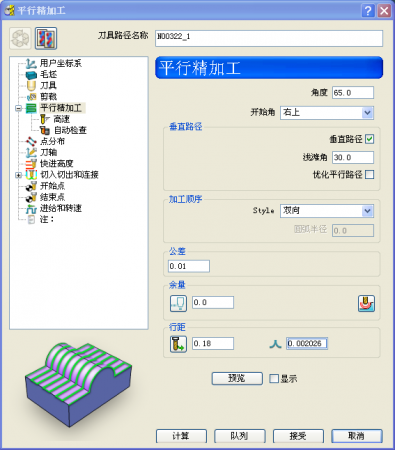Image resolution: width=395 pixels, height=450 pixels.
Task: Select the 开始点 start point icon
Action: coord(31,186)
